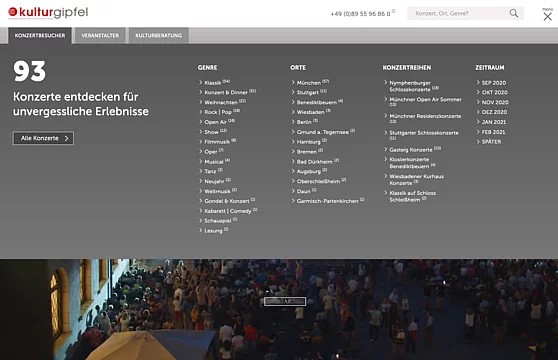Select the Lesung genre
The width and height of the screenshot is (558, 360).
(x=214, y=231)
